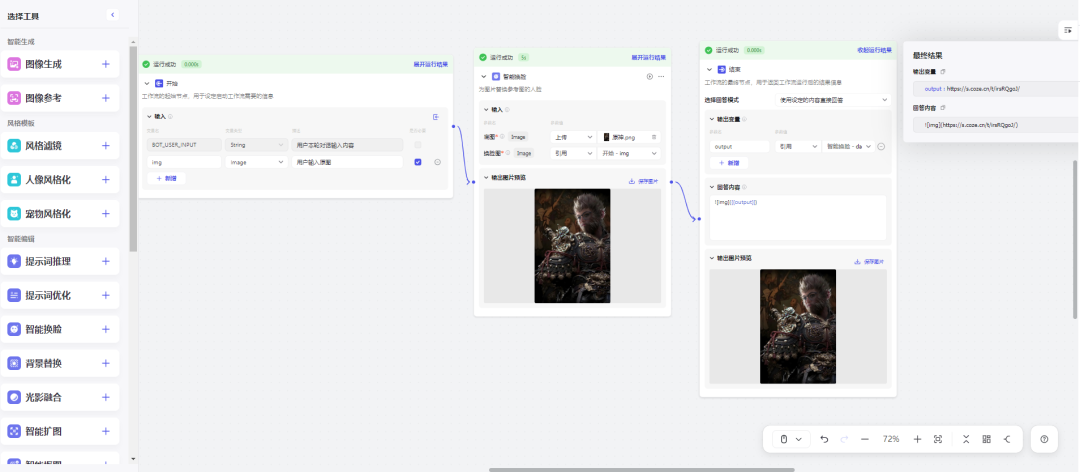The width and height of the screenshot is (1080, 472).
Task: Open the 引用 dropdown for 换脸图 parameter
Action: click(x=572, y=153)
